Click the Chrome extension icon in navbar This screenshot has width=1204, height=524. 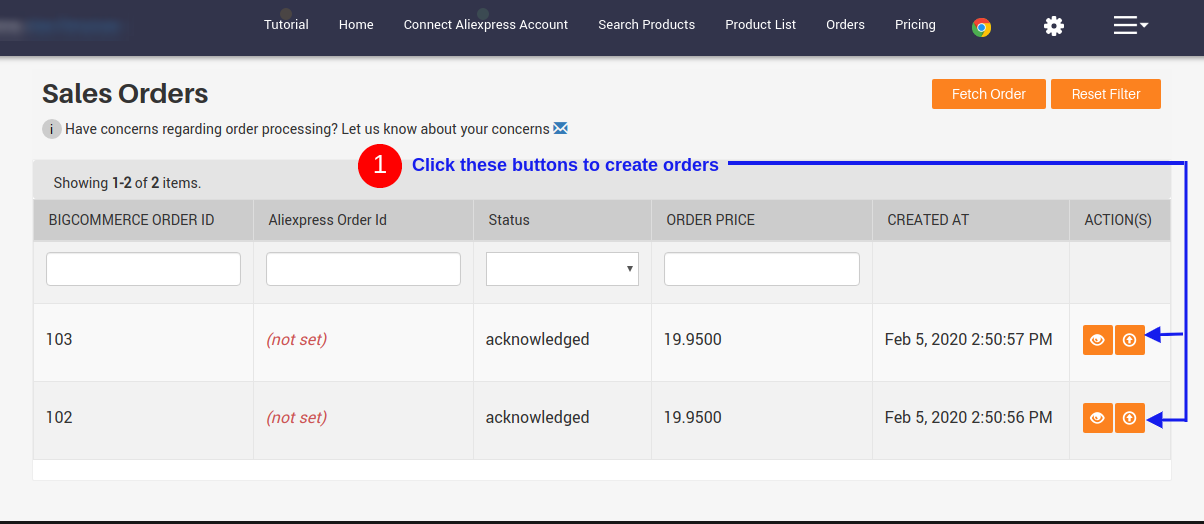click(981, 27)
